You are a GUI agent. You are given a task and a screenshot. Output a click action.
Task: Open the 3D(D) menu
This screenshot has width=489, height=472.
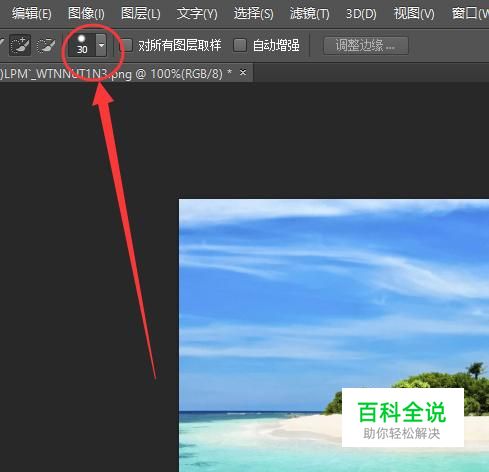coord(361,14)
